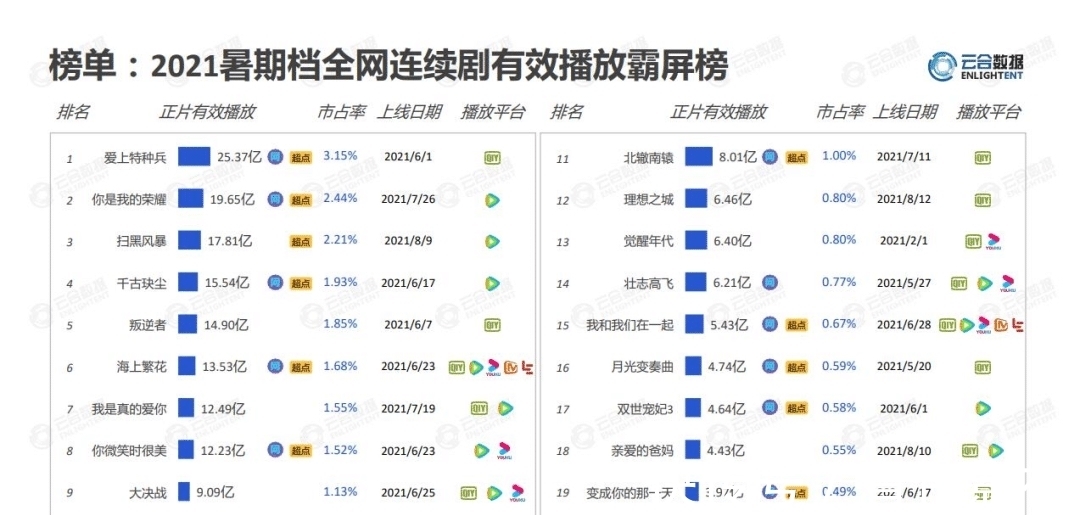Click blue bar next to 14.90亿
This screenshot has width=1080, height=515.
point(187,324)
